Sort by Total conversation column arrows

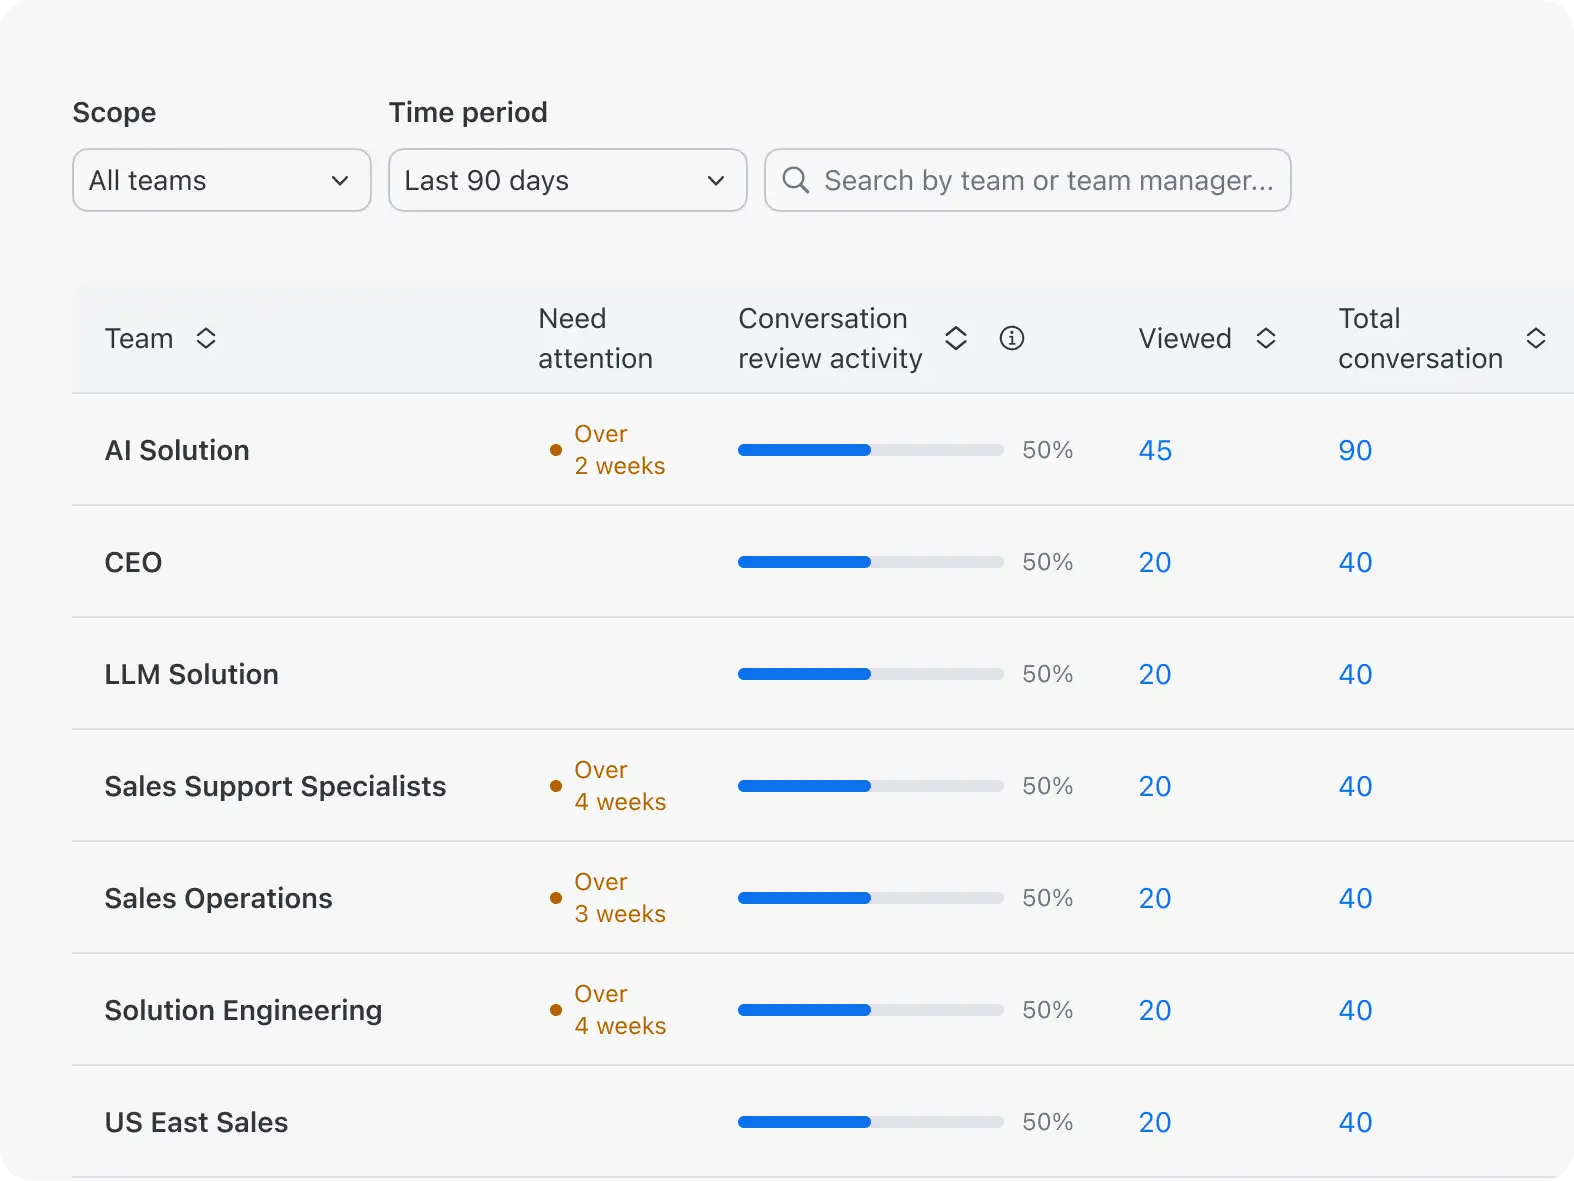click(x=1535, y=339)
